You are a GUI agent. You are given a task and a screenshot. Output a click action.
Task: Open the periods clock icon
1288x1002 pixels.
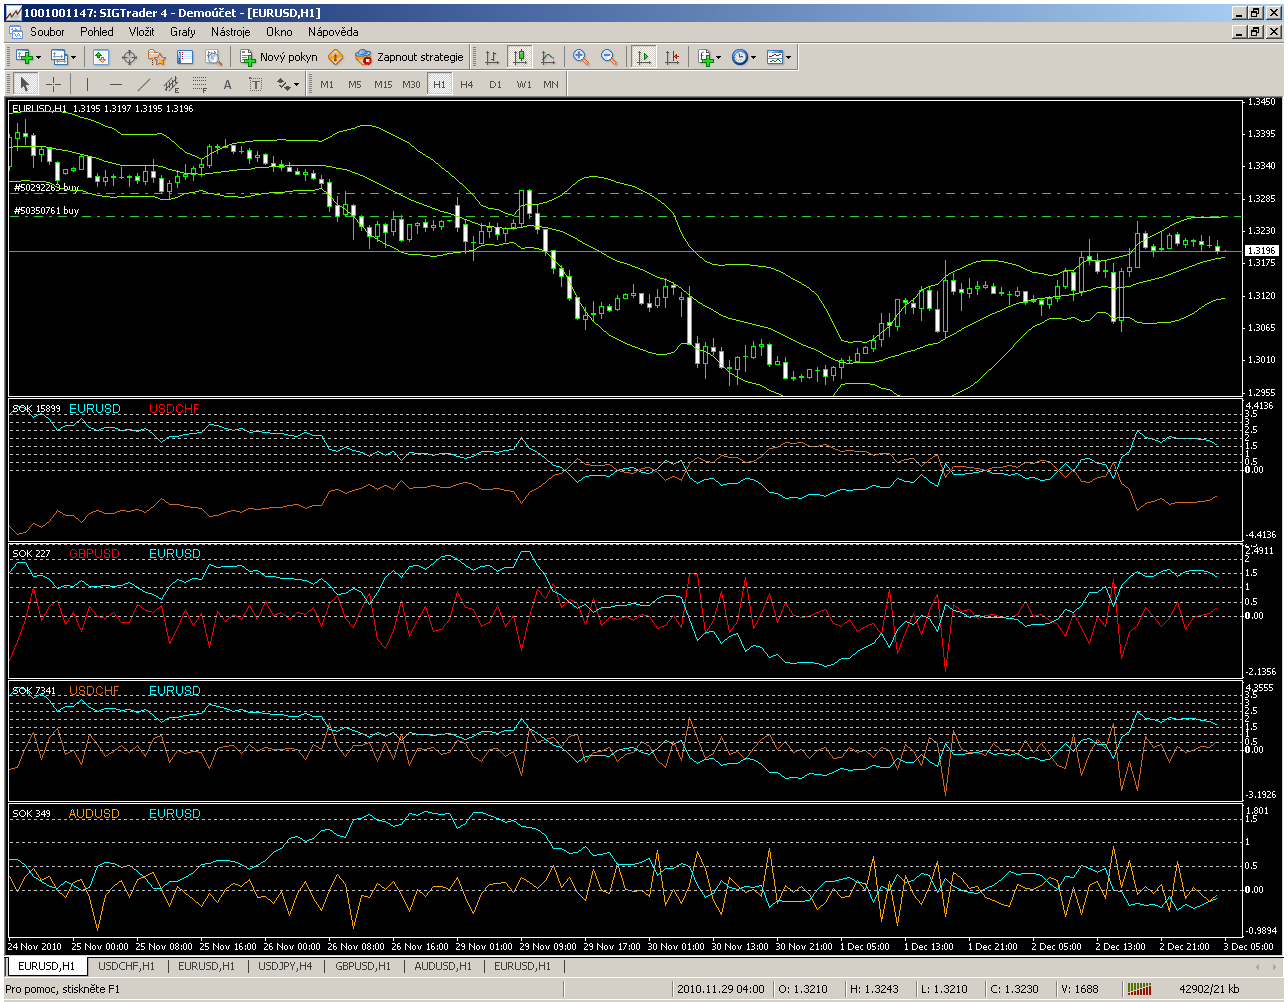click(x=739, y=58)
